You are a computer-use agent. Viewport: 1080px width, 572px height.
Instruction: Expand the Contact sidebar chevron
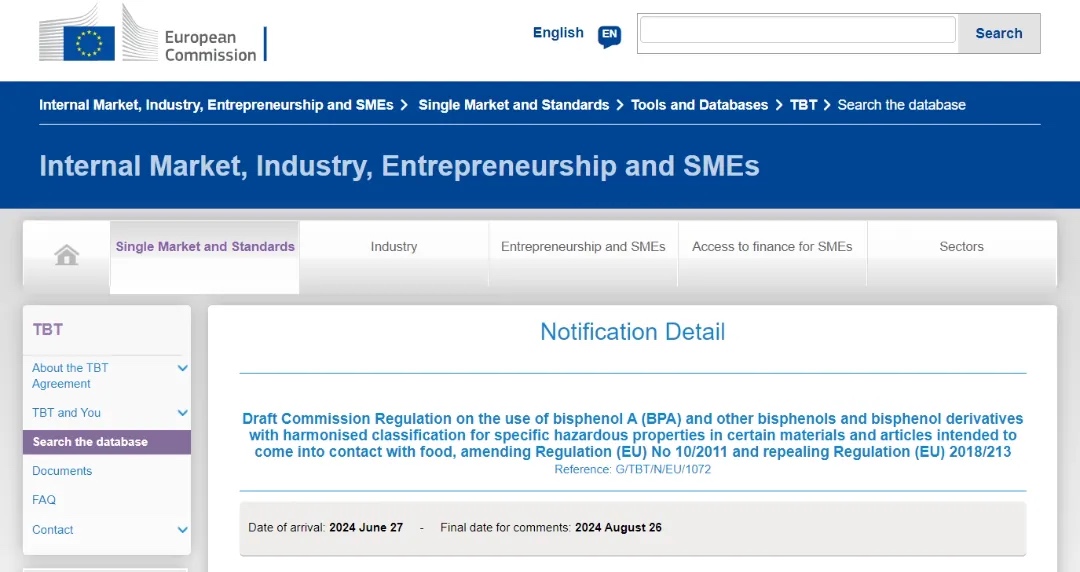pos(183,530)
